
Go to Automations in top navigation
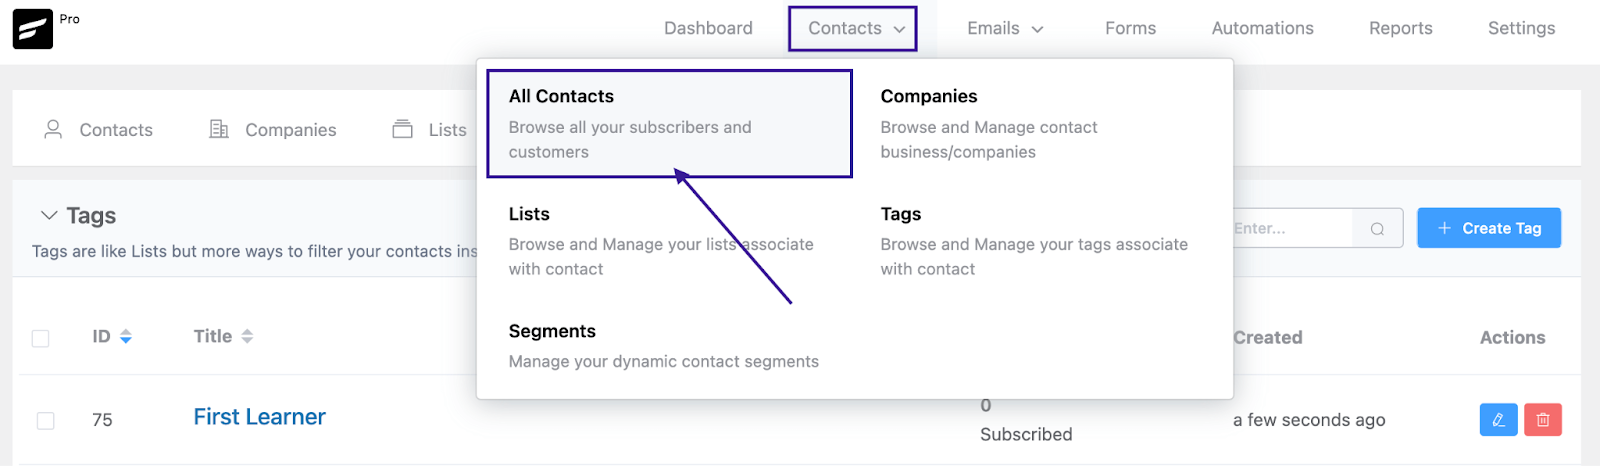tap(1262, 29)
